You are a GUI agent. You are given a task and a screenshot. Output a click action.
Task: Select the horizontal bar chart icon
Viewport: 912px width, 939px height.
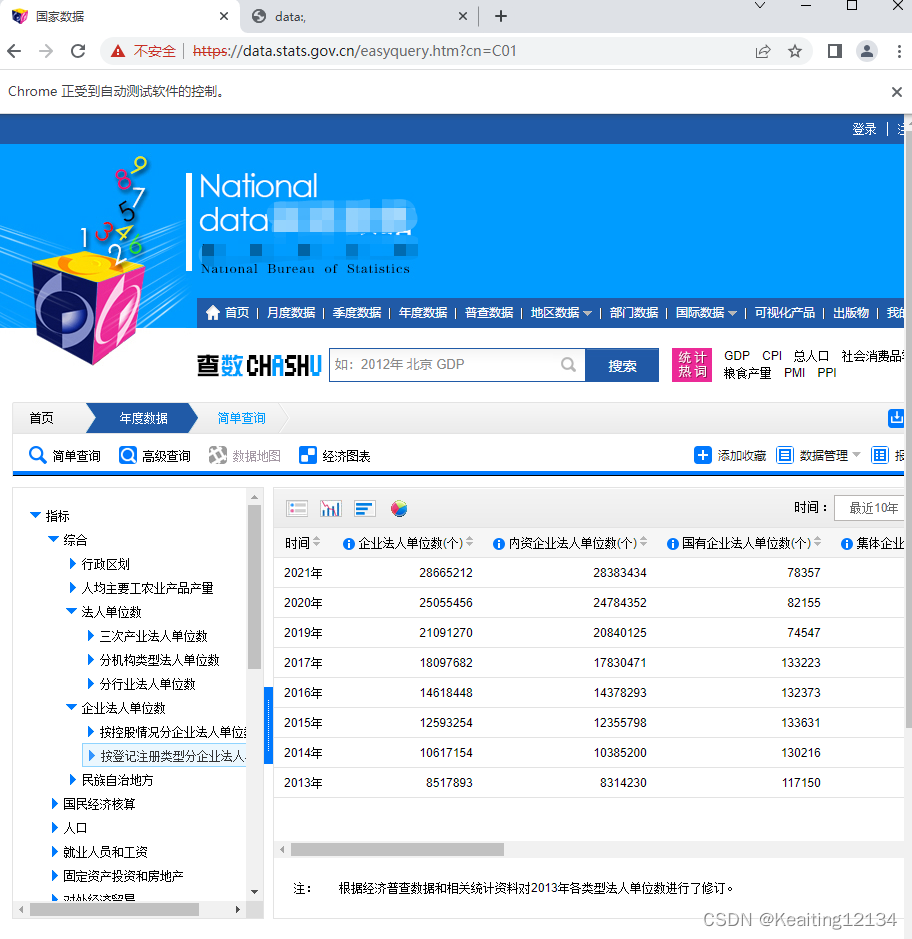[x=364, y=508]
